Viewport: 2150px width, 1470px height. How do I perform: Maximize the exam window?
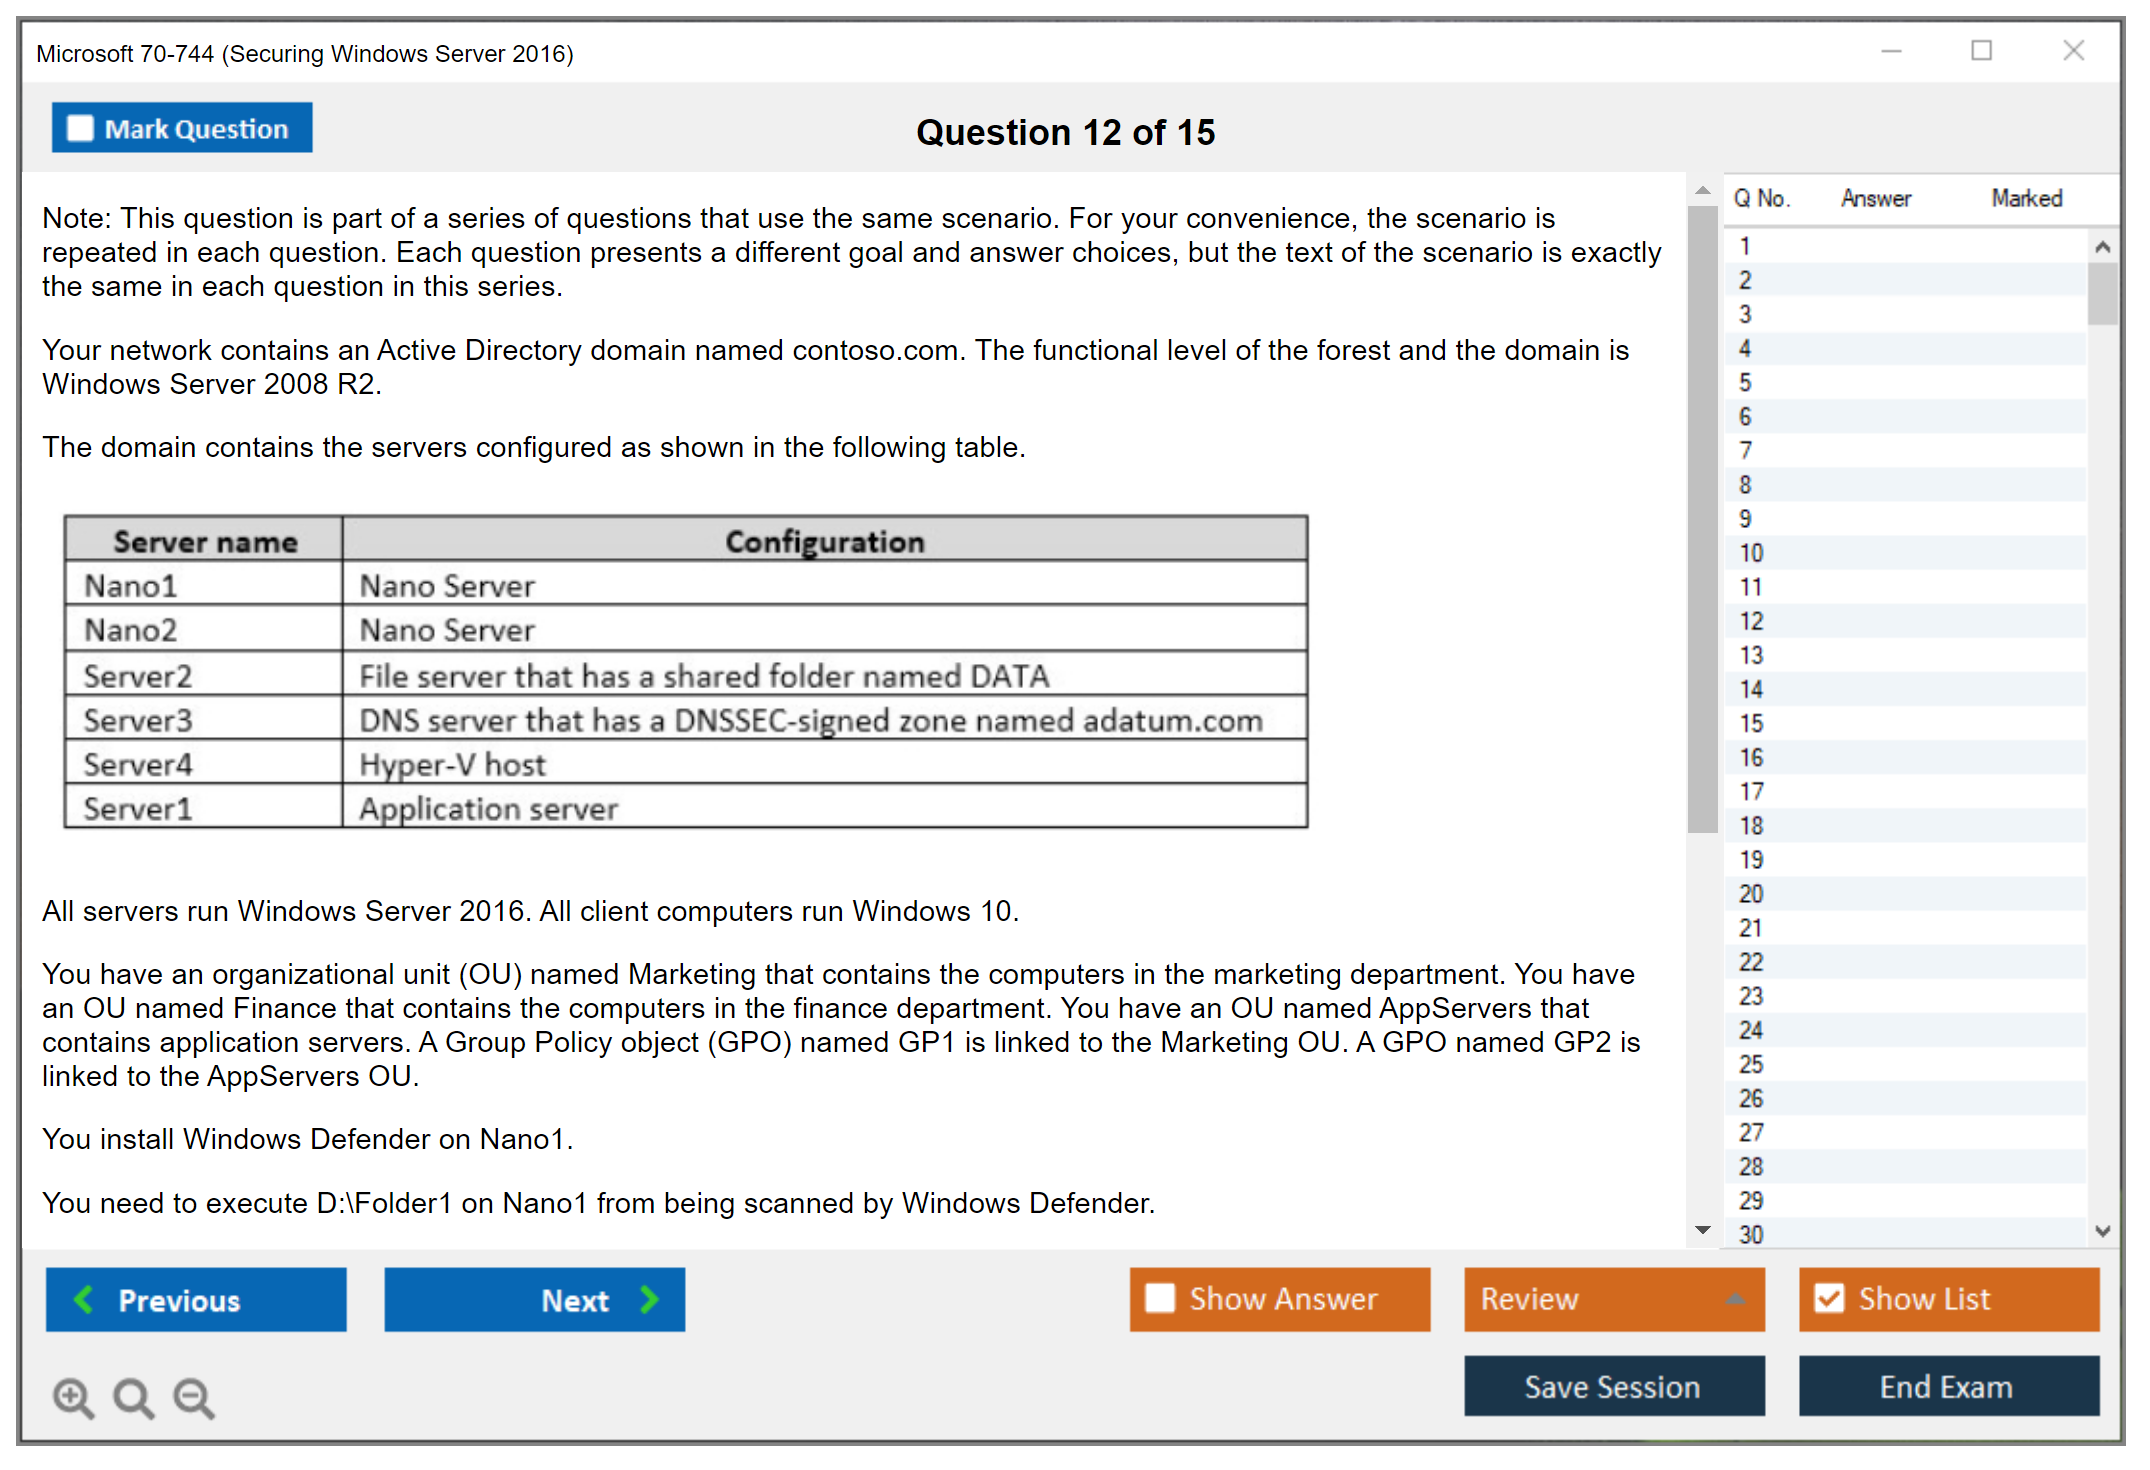point(1981,51)
